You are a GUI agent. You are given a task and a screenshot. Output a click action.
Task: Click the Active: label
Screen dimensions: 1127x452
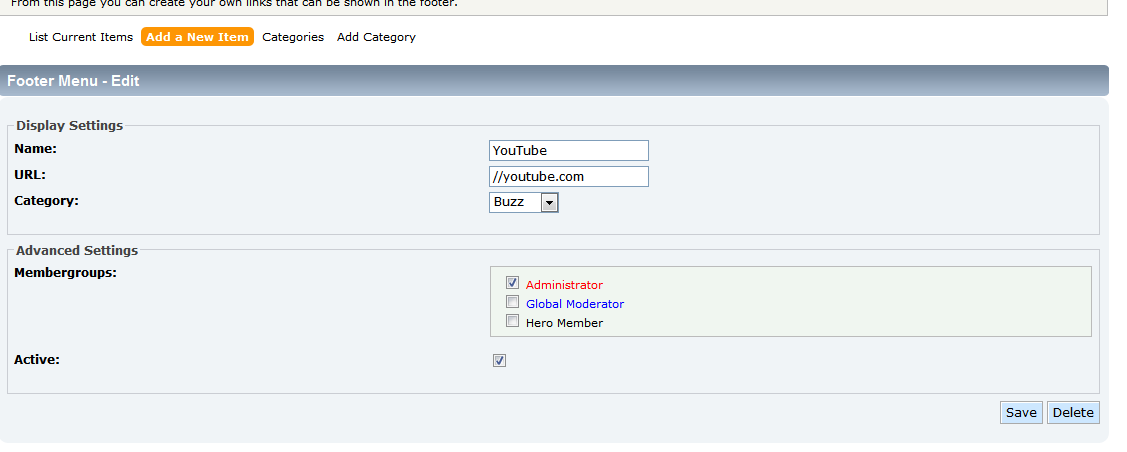tap(37, 360)
